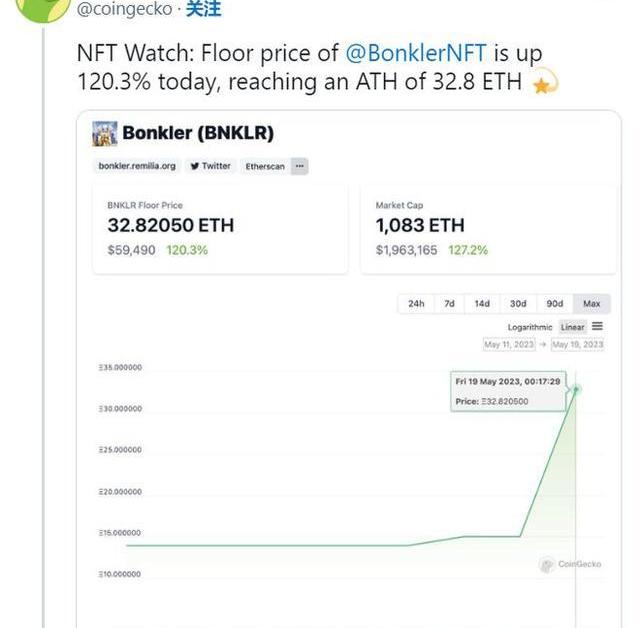Open the bonkler.remilia.org website link
Screen dimensions: 640x628
coord(137,166)
